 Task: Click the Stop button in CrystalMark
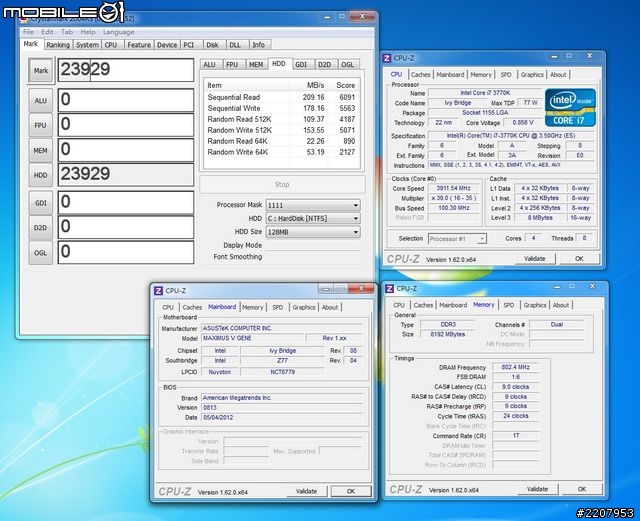coord(282,185)
